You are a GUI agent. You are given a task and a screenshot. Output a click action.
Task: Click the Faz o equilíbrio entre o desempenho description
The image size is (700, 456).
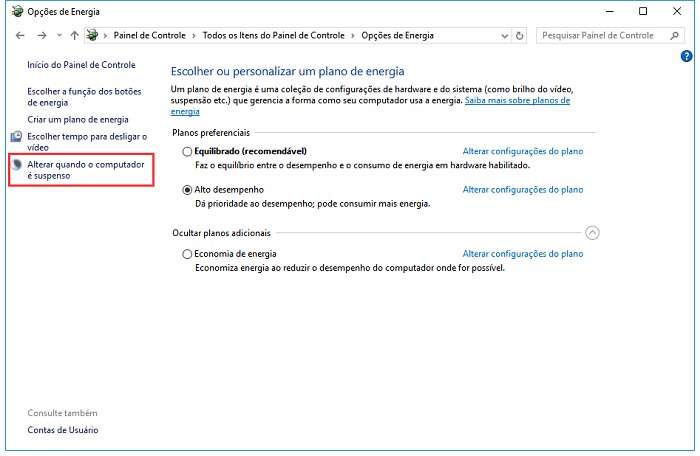(362, 165)
